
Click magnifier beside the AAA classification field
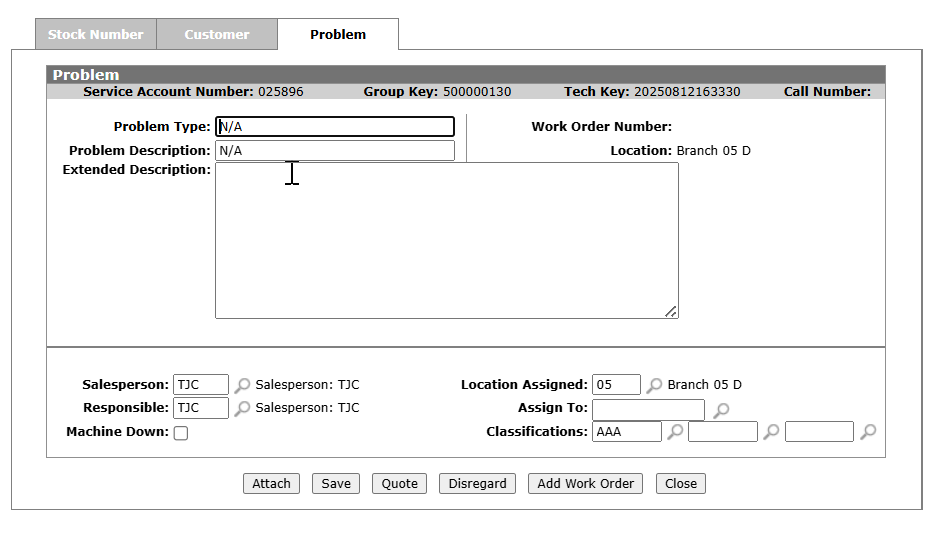click(676, 432)
